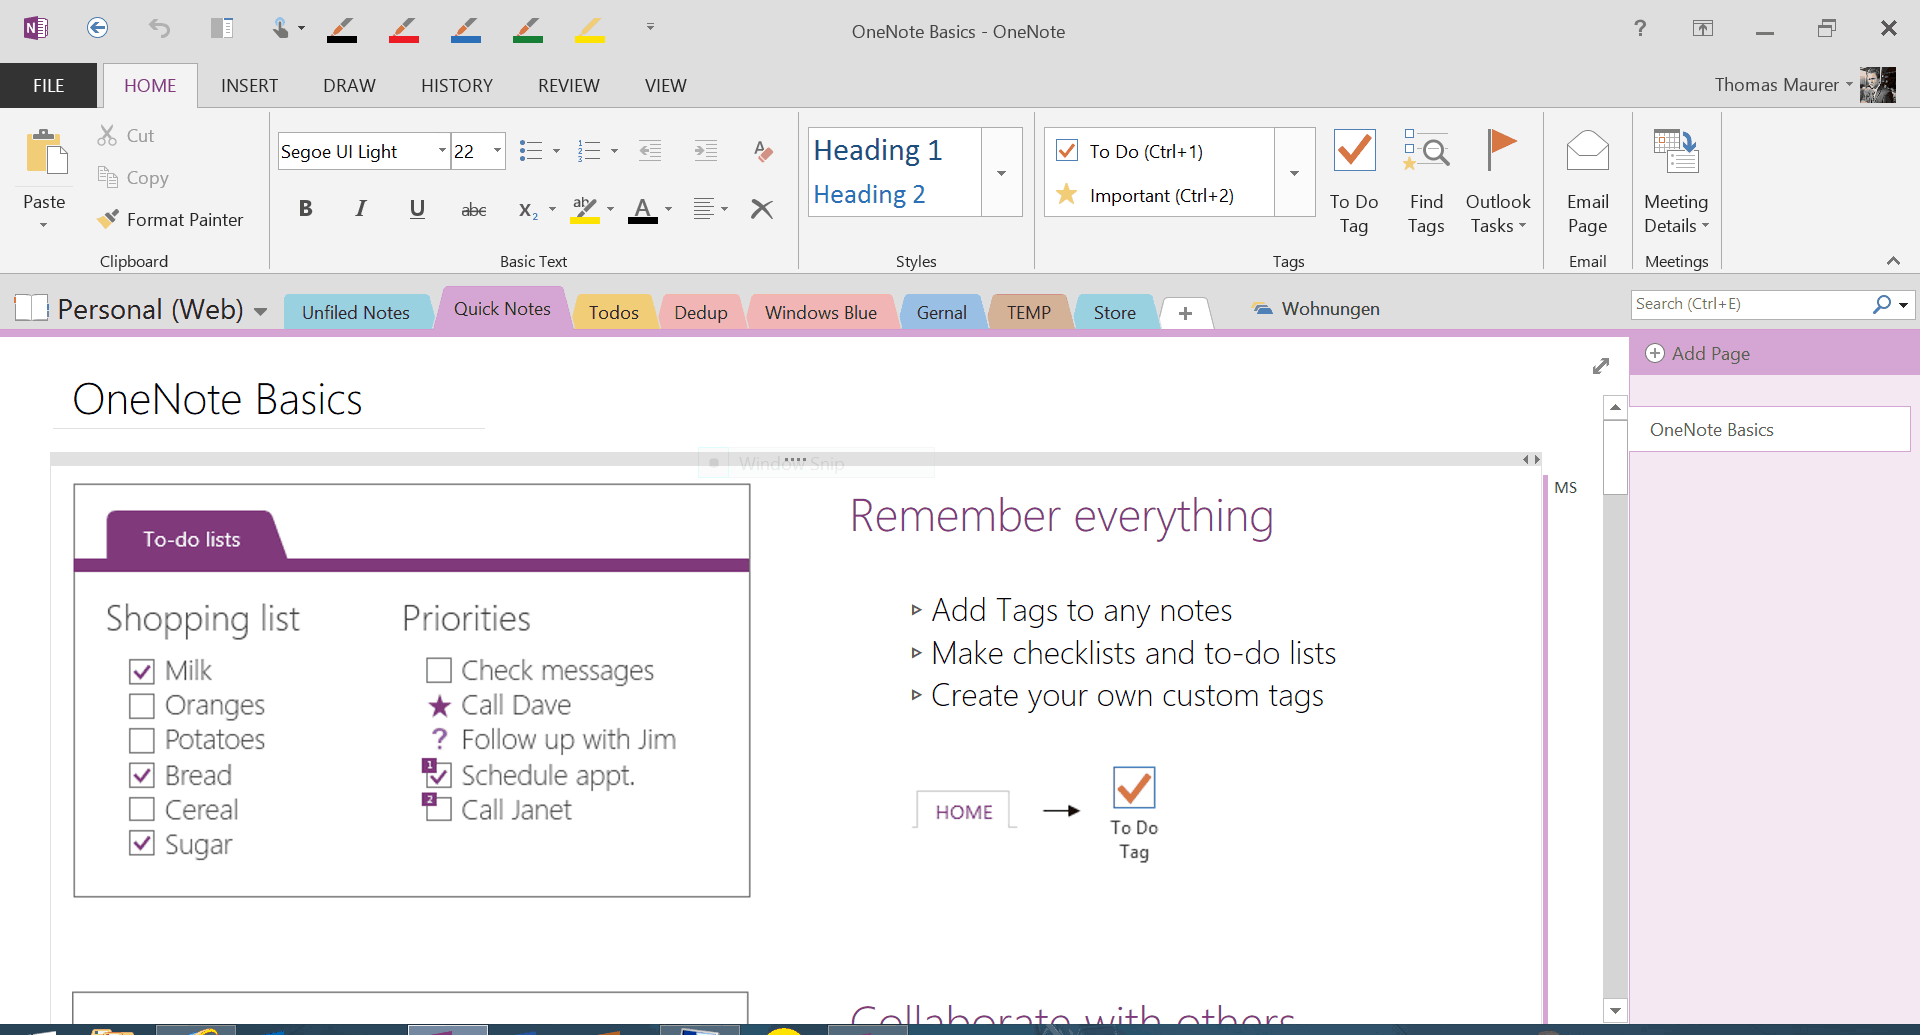
Task: Click the Outlook Tasks flag icon
Action: pyautogui.click(x=1500, y=151)
